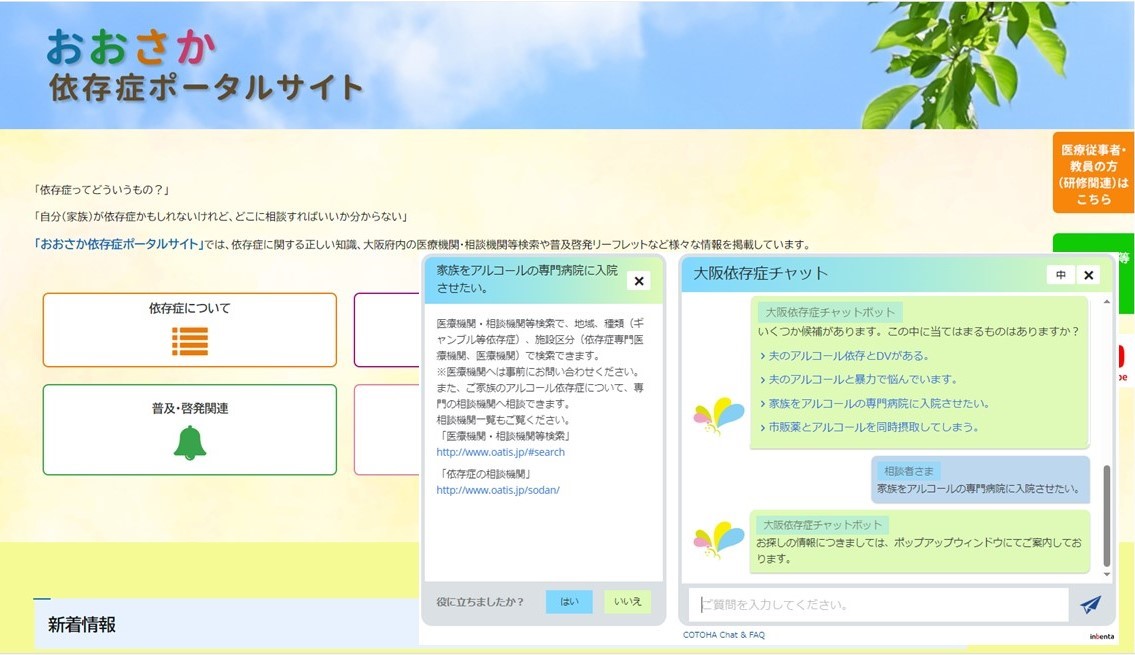The image size is (1135, 655).
Task: Close the popup answer window with X
Action: coord(638,281)
